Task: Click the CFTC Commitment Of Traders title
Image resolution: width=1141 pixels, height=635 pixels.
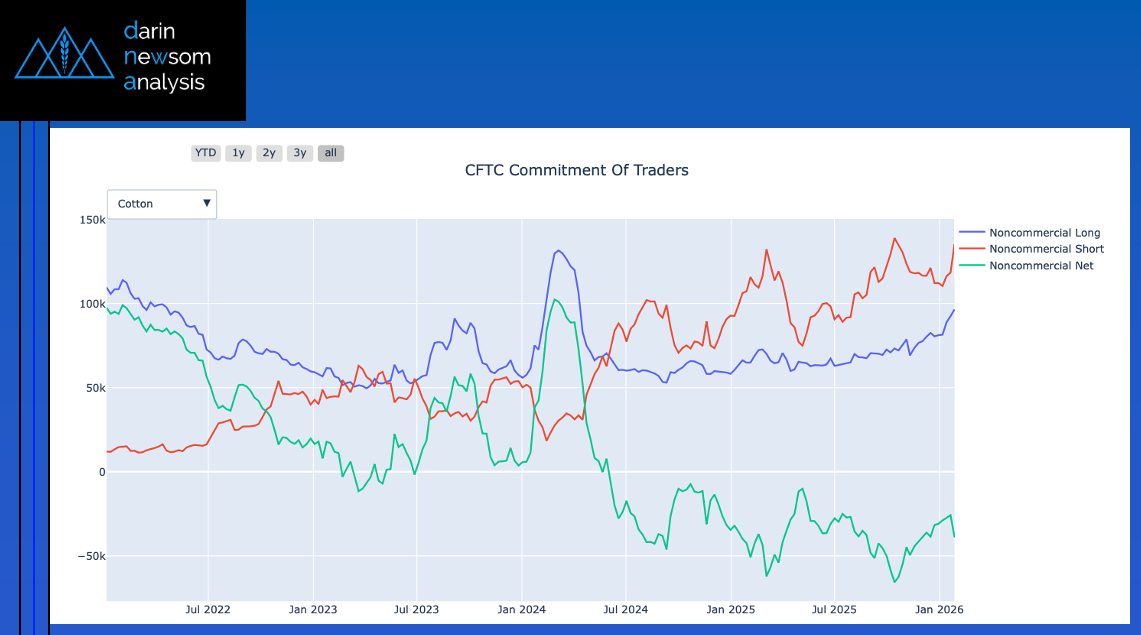Action: click(x=577, y=170)
